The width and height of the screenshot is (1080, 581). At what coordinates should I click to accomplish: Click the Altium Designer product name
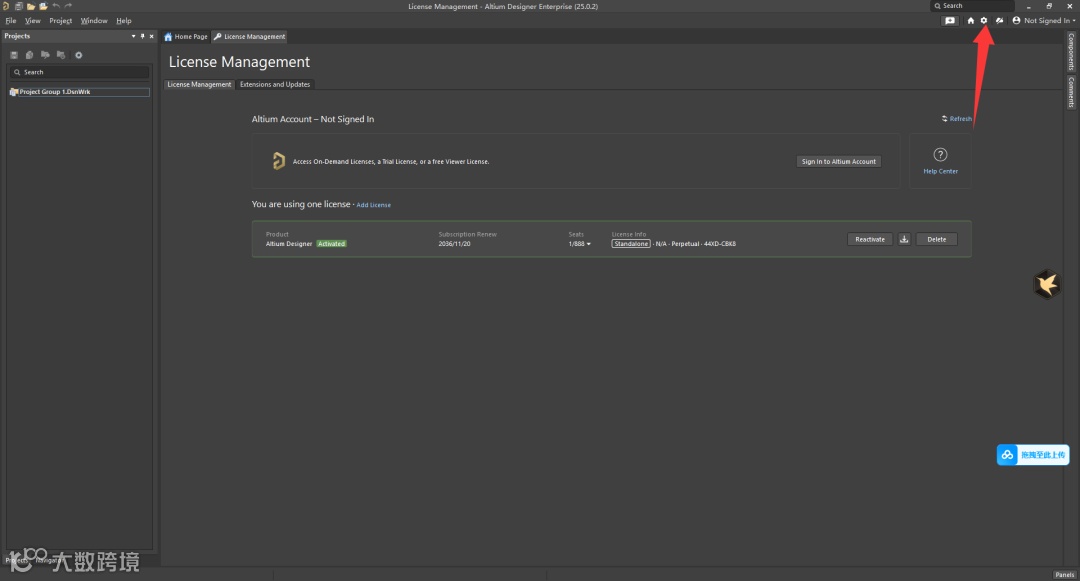(x=289, y=244)
